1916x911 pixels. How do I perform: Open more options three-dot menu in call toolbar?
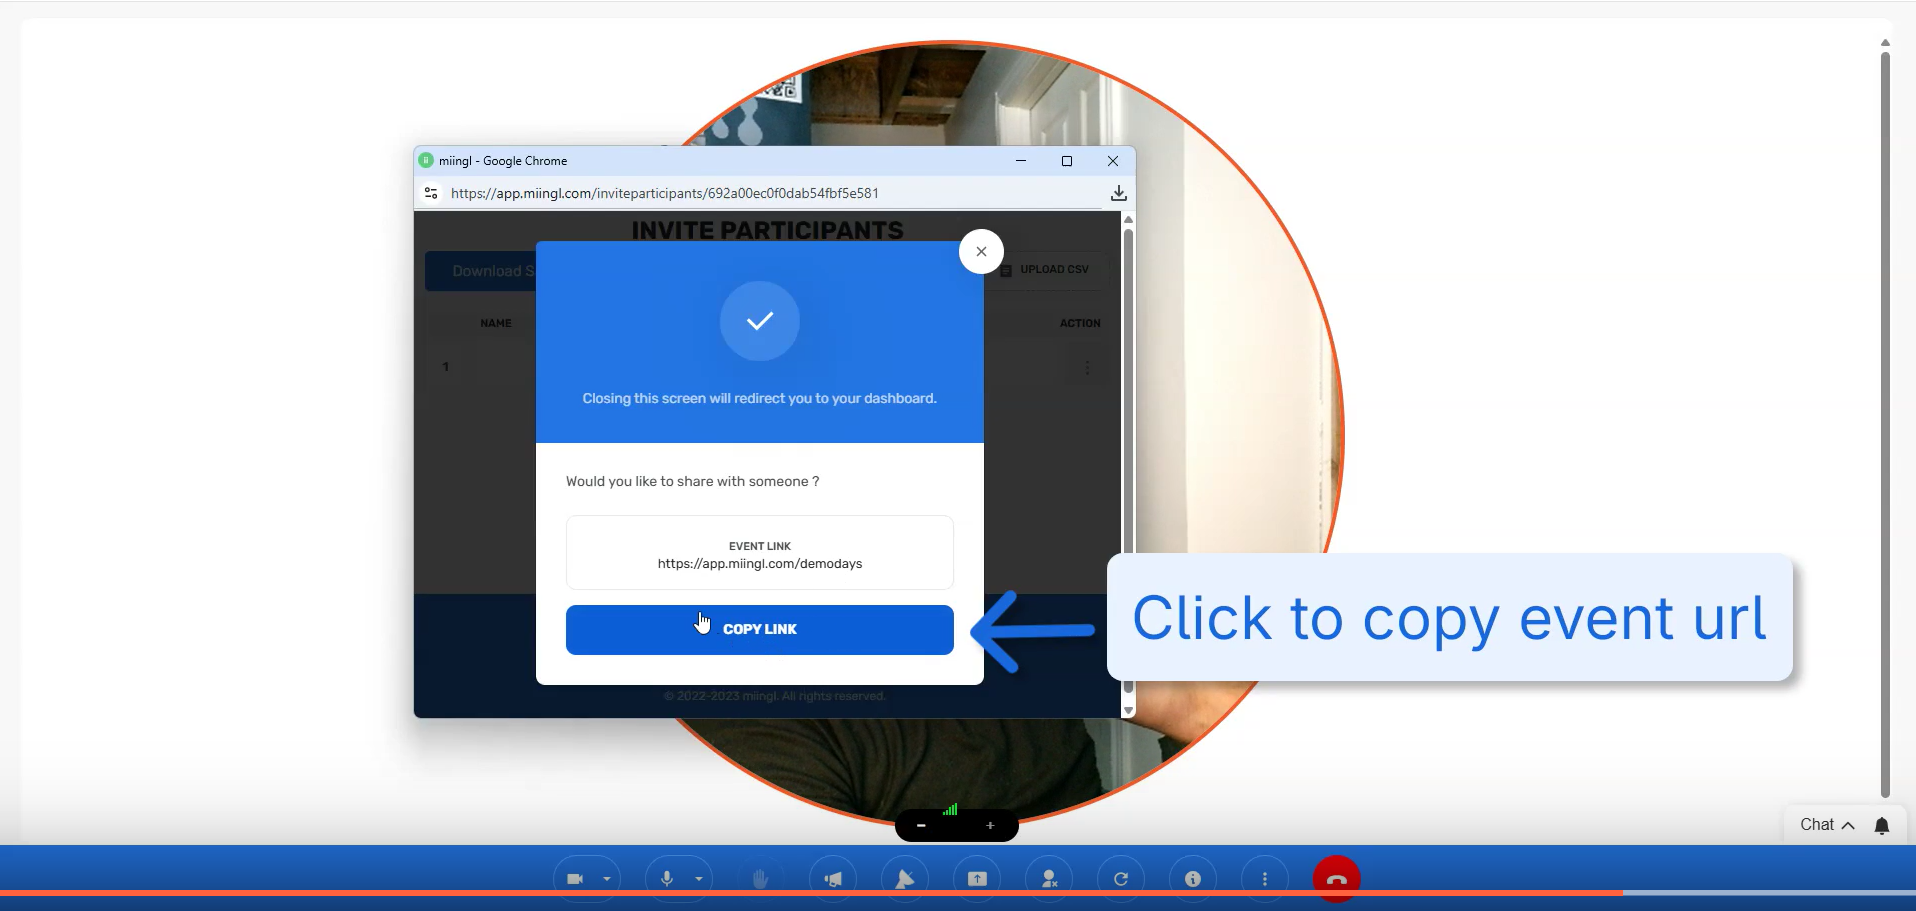[x=1265, y=879]
